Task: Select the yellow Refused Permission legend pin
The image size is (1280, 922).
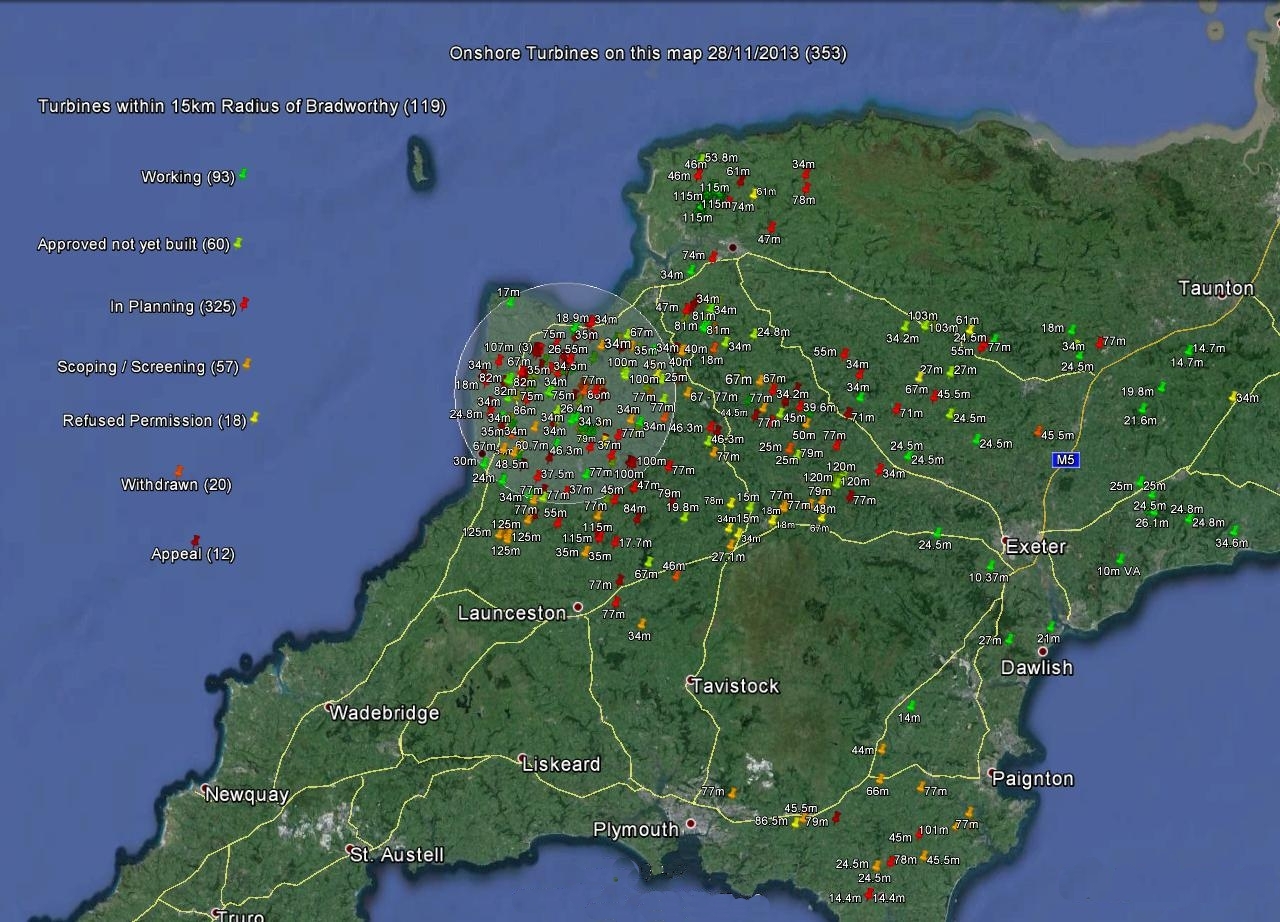Action: click(254, 417)
